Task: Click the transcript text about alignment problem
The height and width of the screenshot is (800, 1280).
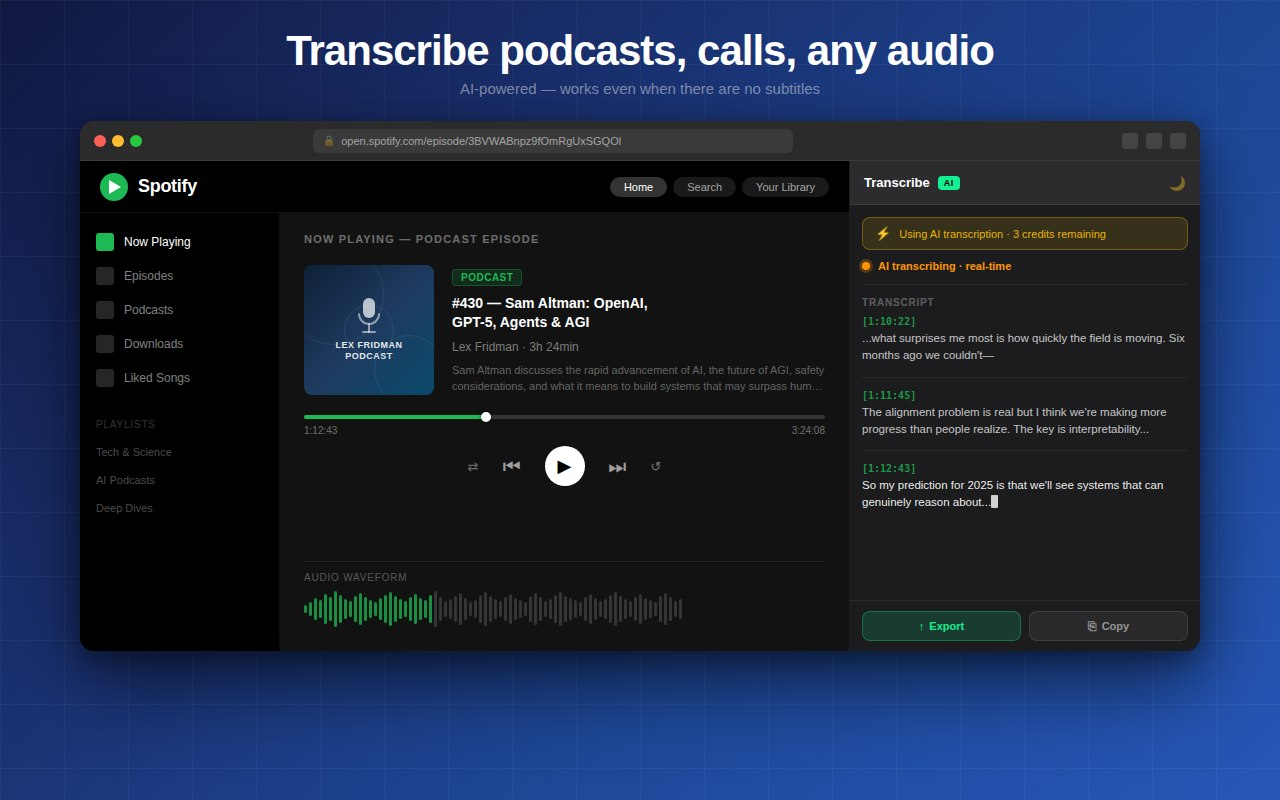Action: coord(1014,420)
